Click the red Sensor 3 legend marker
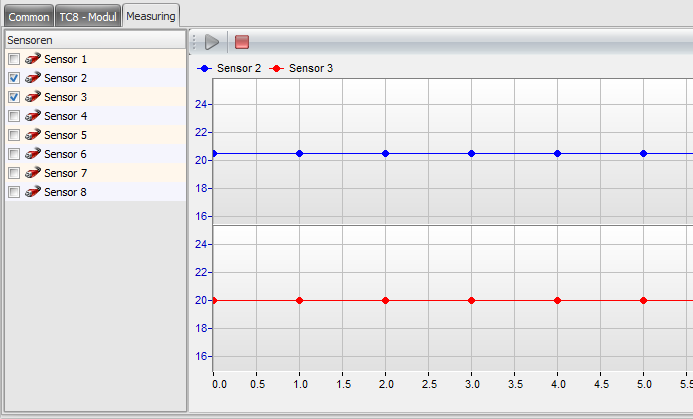 [277, 69]
